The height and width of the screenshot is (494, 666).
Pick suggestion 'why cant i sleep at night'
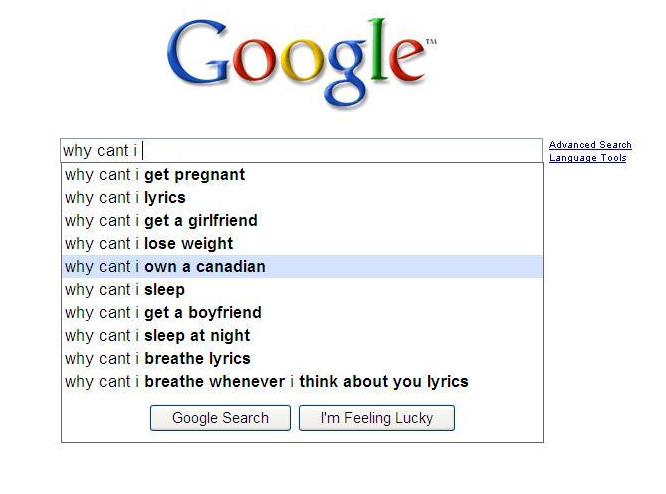pyautogui.click(x=302, y=335)
